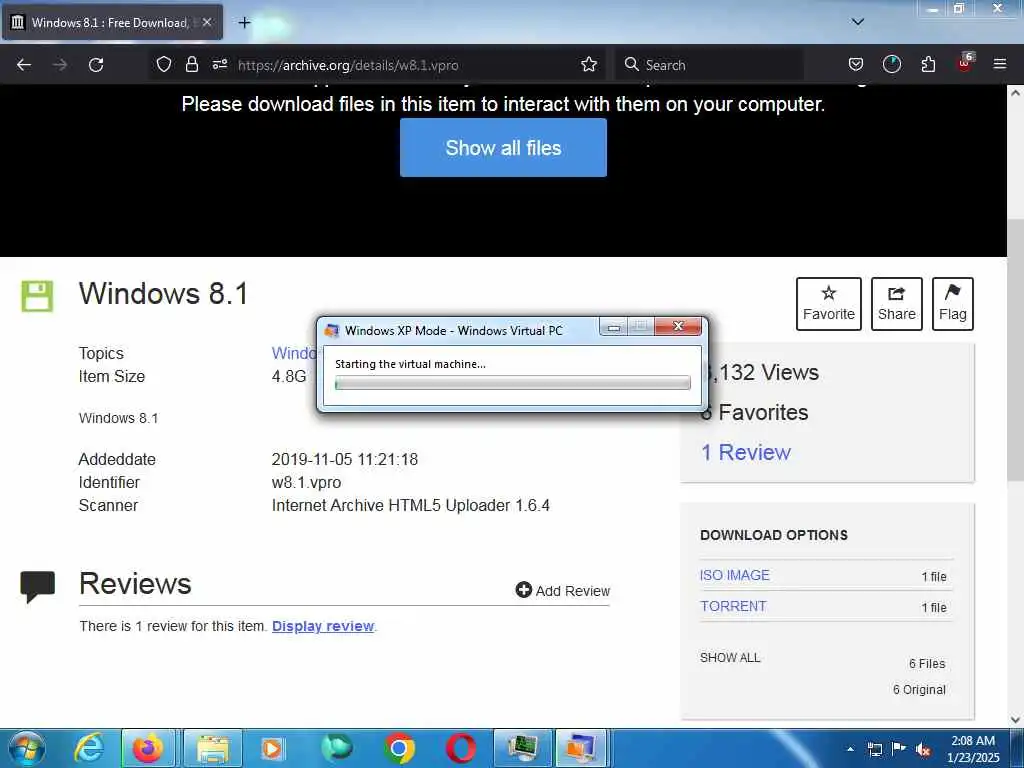Image resolution: width=1024 pixels, height=768 pixels.
Task: Open Windows Explorer from taskbar
Action: point(213,748)
